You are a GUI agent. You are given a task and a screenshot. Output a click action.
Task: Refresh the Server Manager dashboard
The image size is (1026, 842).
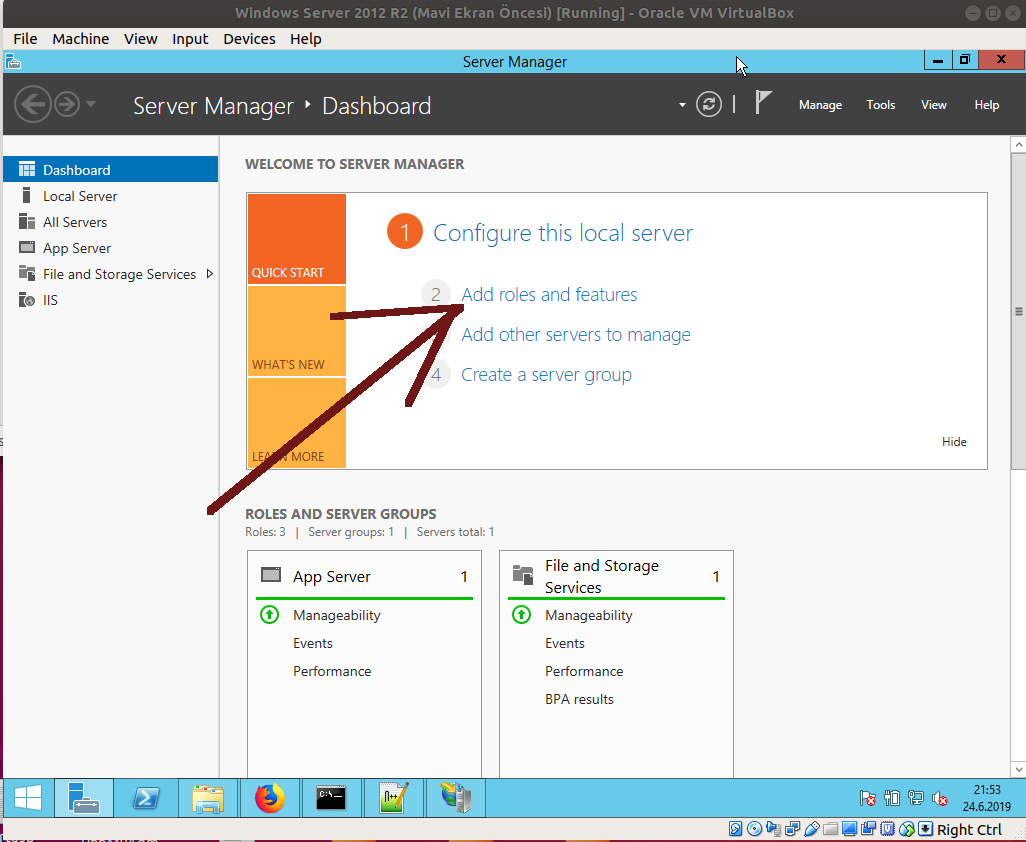click(709, 104)
